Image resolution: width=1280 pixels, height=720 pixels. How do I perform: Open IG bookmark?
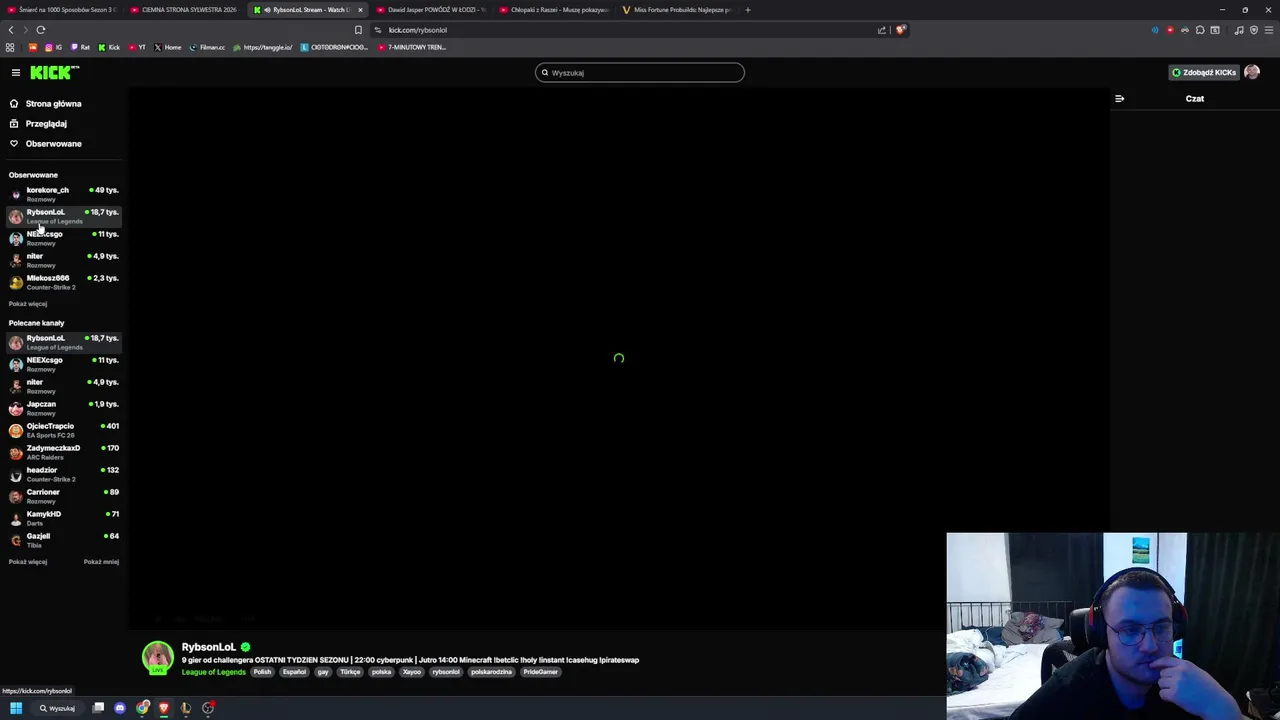tap(54, 47)
